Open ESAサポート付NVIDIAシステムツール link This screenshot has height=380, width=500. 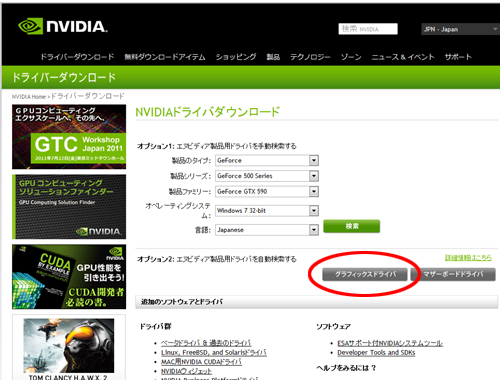(x=390, y=343)
